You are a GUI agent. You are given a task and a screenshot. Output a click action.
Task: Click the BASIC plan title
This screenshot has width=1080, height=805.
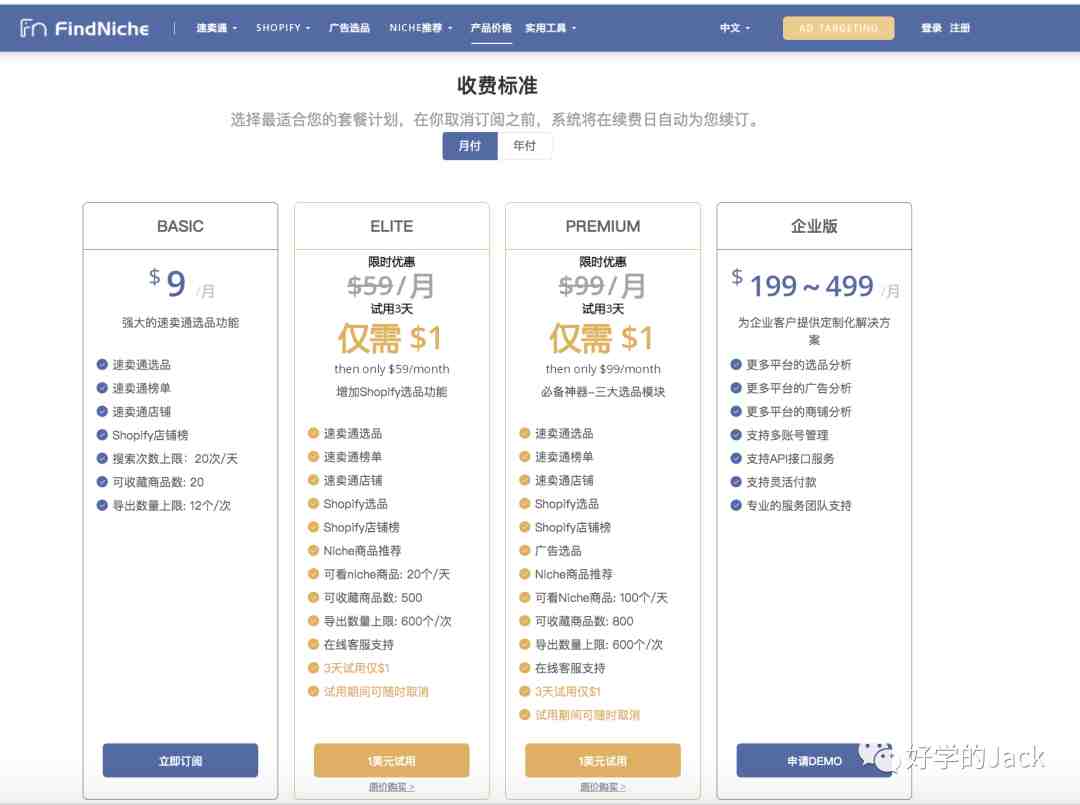tap(180, 227)
